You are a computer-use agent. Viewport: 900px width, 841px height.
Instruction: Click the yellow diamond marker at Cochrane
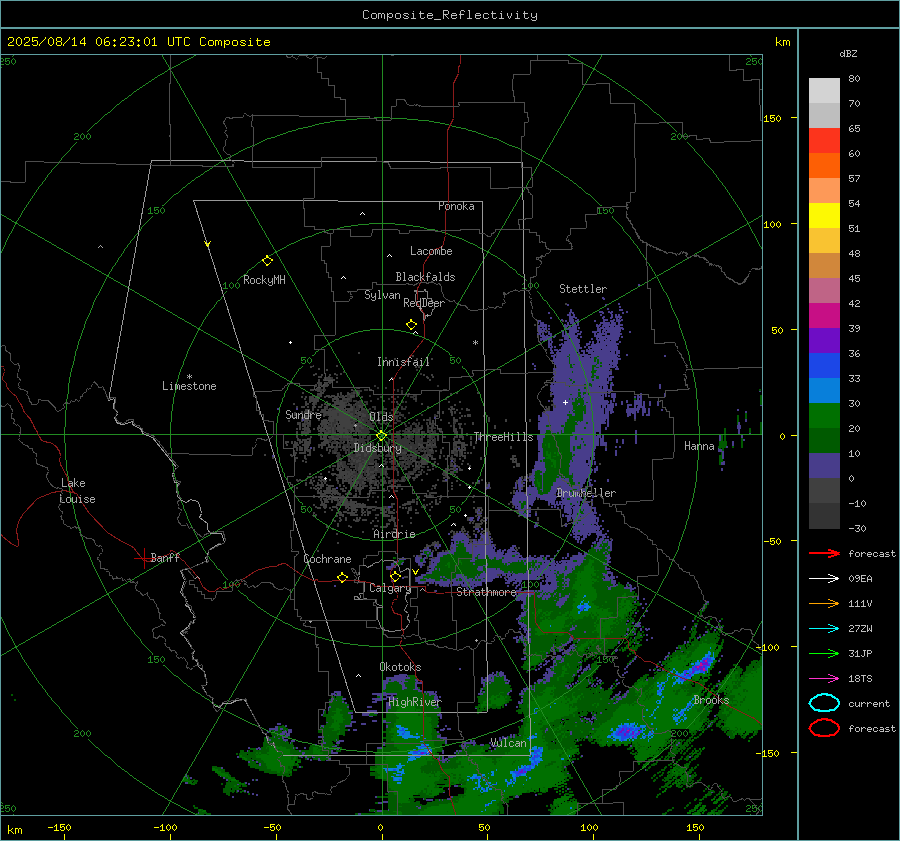click(343, 577)
